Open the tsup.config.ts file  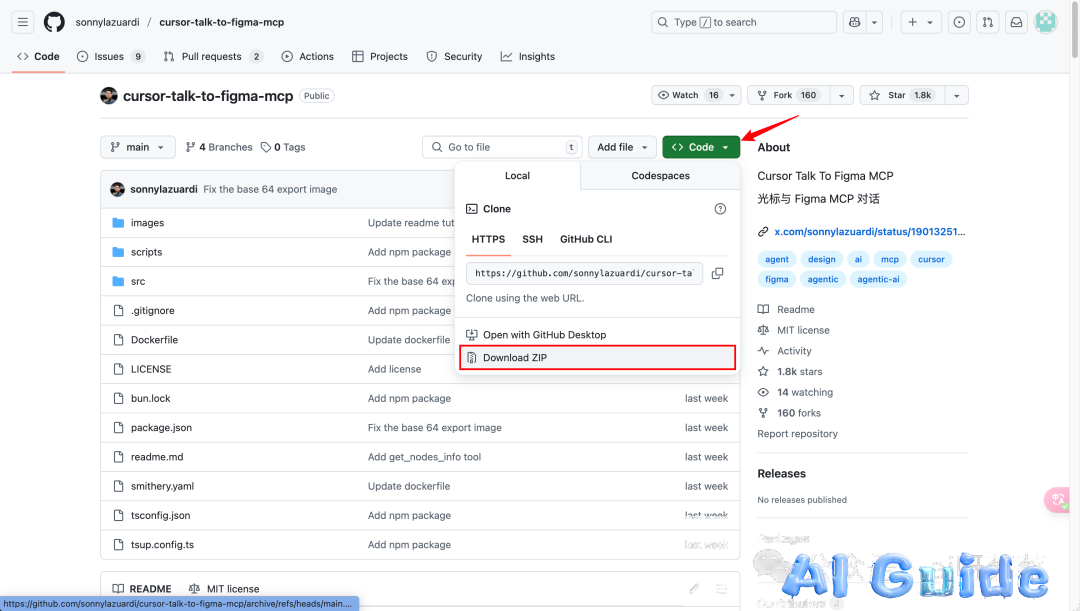163,545
